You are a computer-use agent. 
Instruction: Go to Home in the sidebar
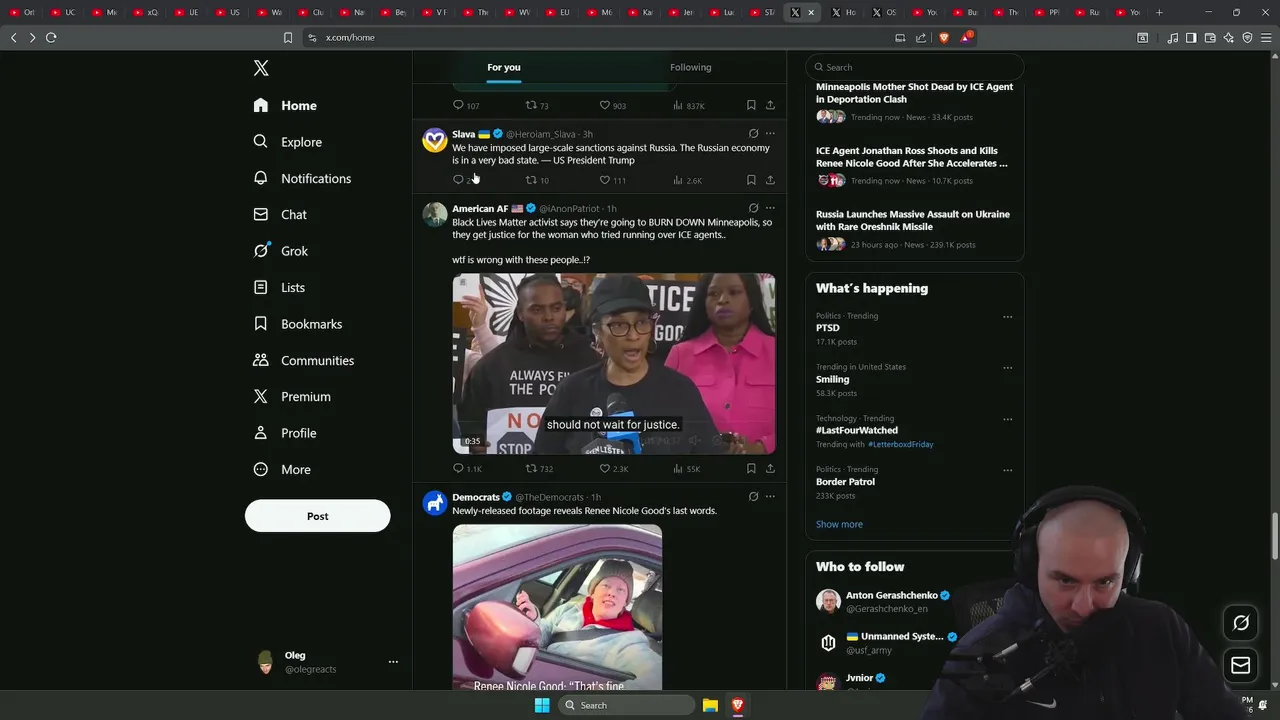(286, 105)
